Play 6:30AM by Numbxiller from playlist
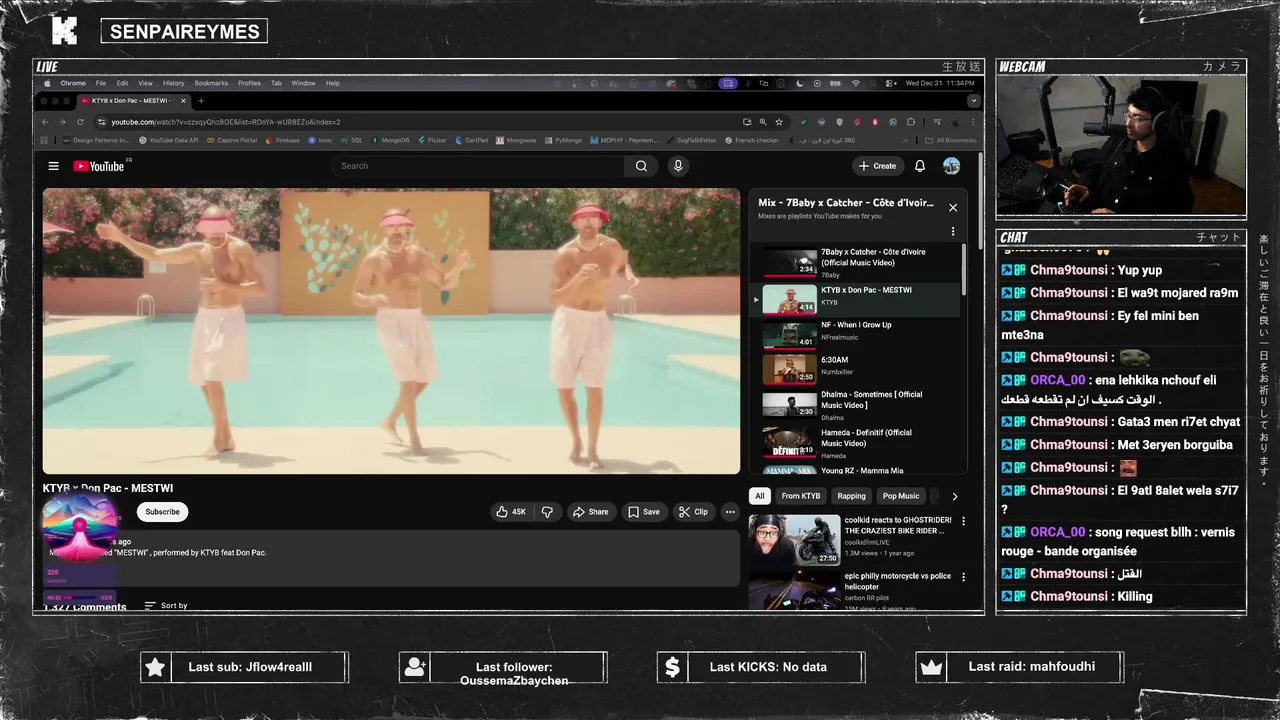The width and height of the screenshot is (1280, 720). tap(855, 368)
